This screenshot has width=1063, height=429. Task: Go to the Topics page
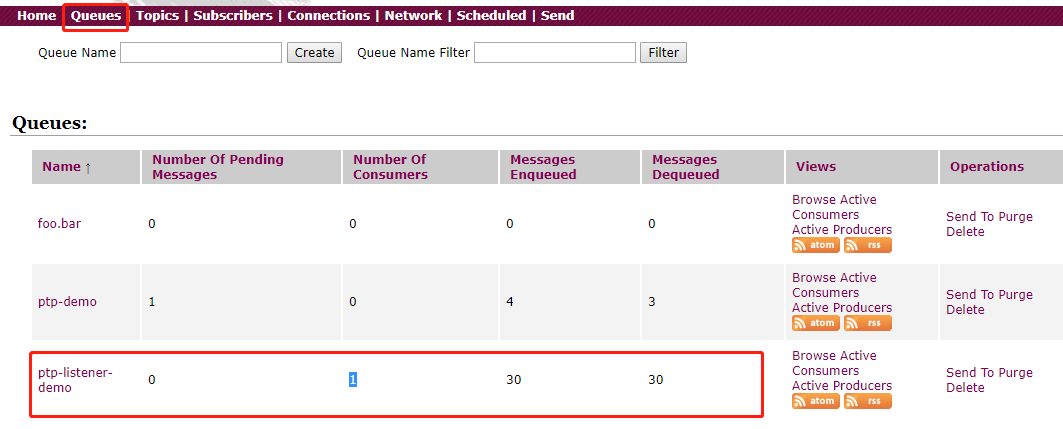point(157,16)
